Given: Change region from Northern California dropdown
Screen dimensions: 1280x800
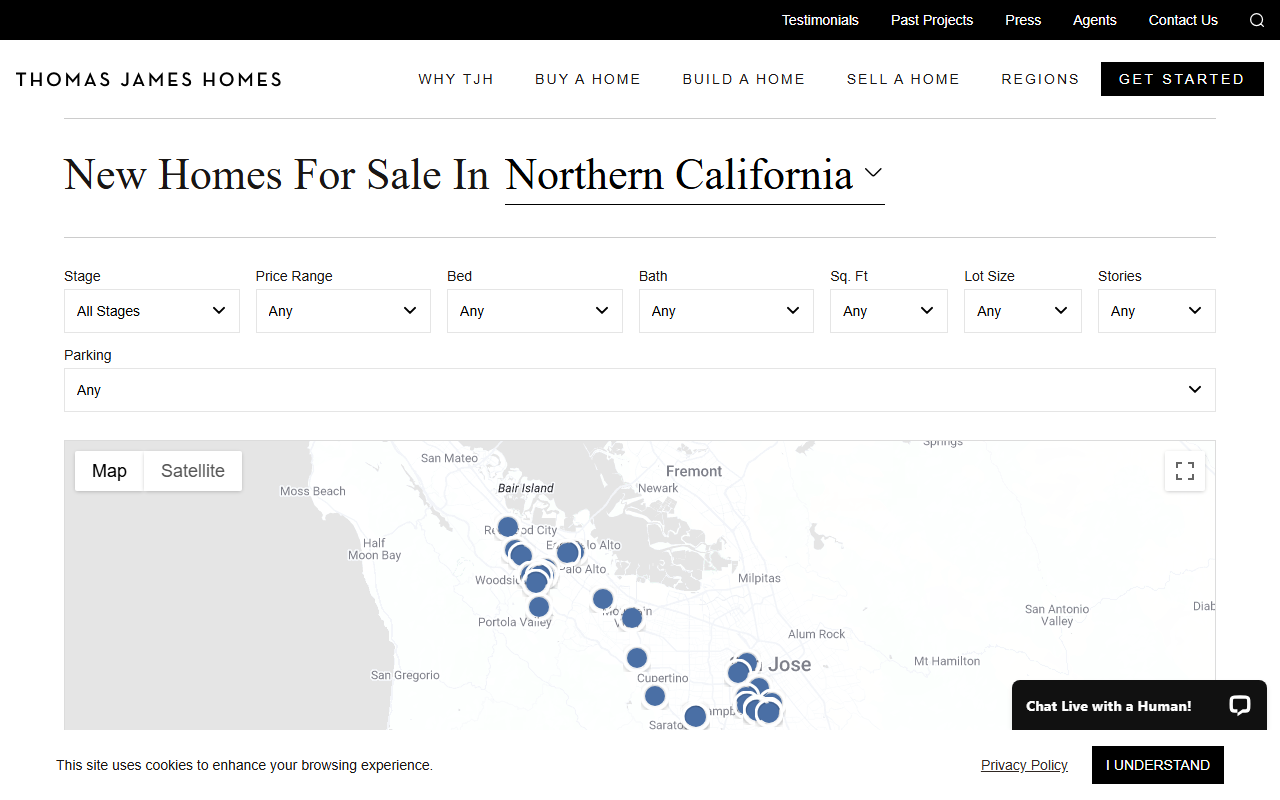Looking at the screenshot, I should pyautogui.click(x=694, y=176).
